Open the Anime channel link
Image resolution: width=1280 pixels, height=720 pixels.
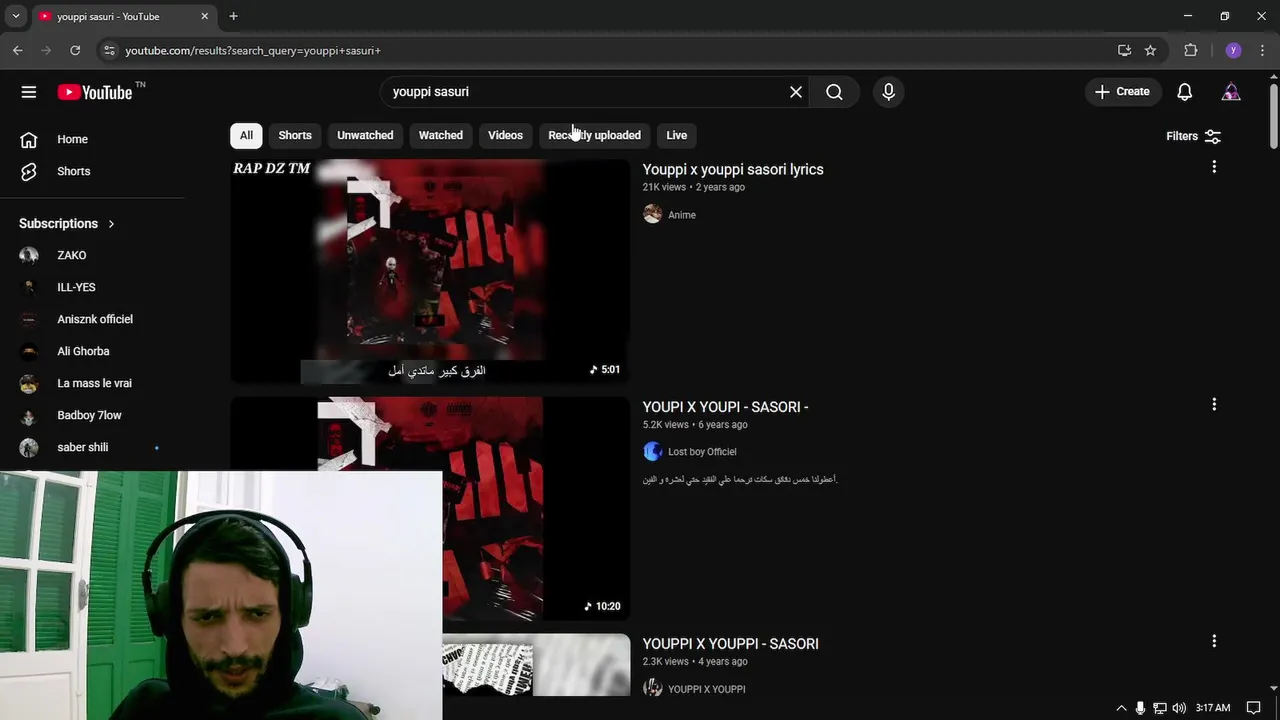pyautogui.click(x=682, y=215)
